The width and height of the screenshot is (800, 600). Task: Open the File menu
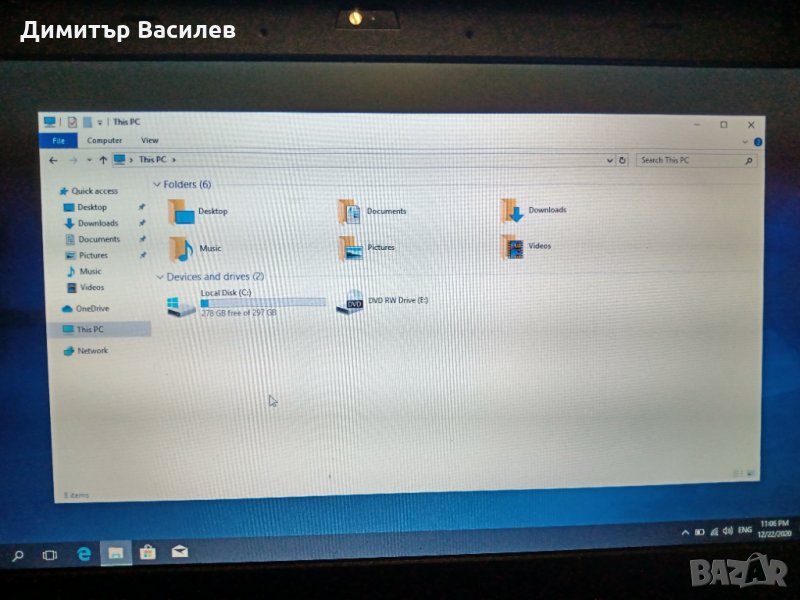point(59,141)
